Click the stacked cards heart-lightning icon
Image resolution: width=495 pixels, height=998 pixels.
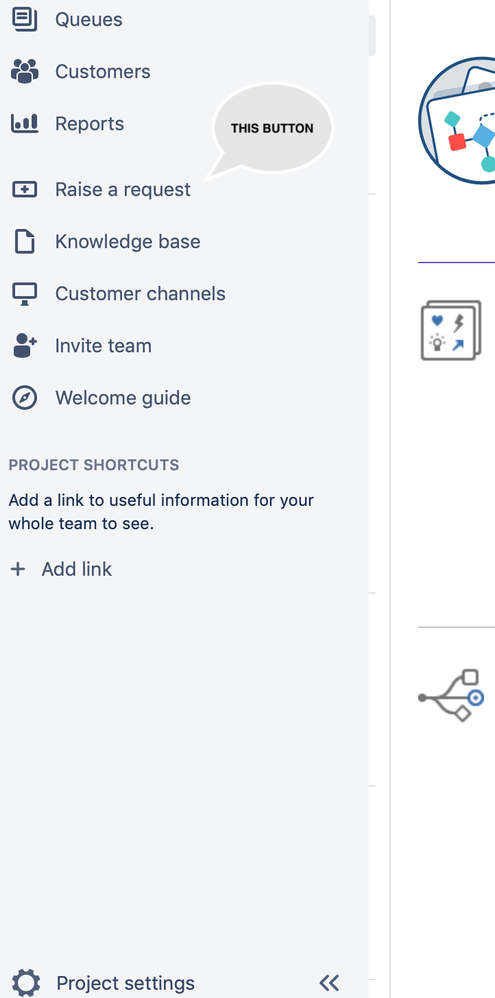pos(451,330)
